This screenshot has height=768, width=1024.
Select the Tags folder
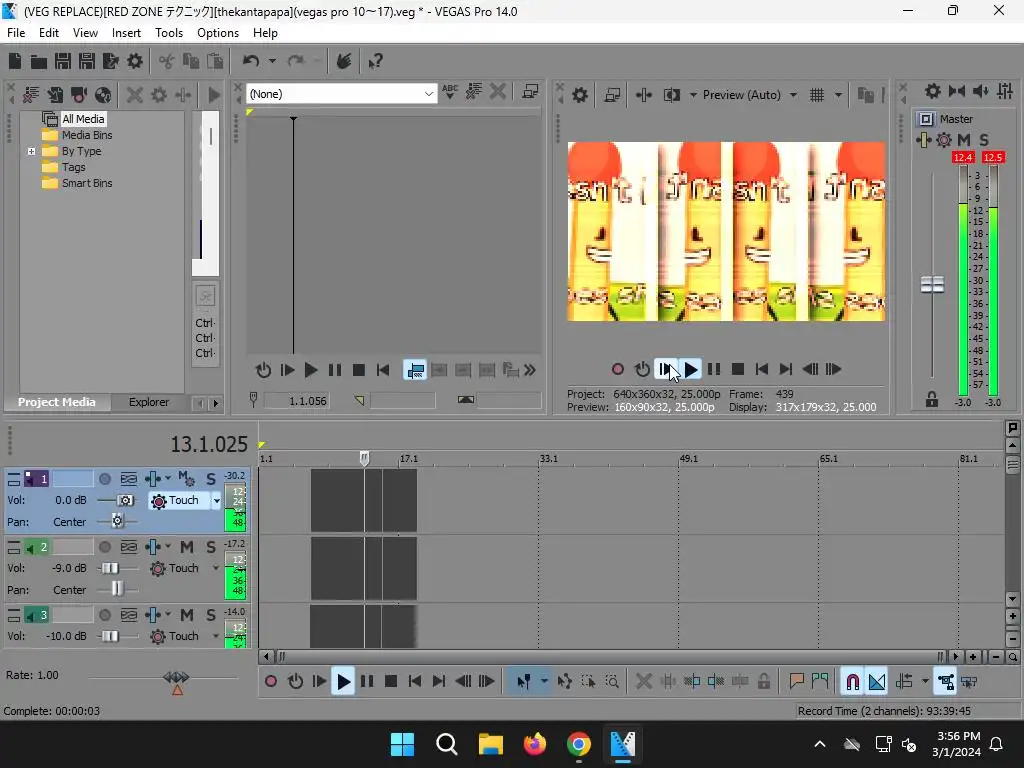pos(73,167)
